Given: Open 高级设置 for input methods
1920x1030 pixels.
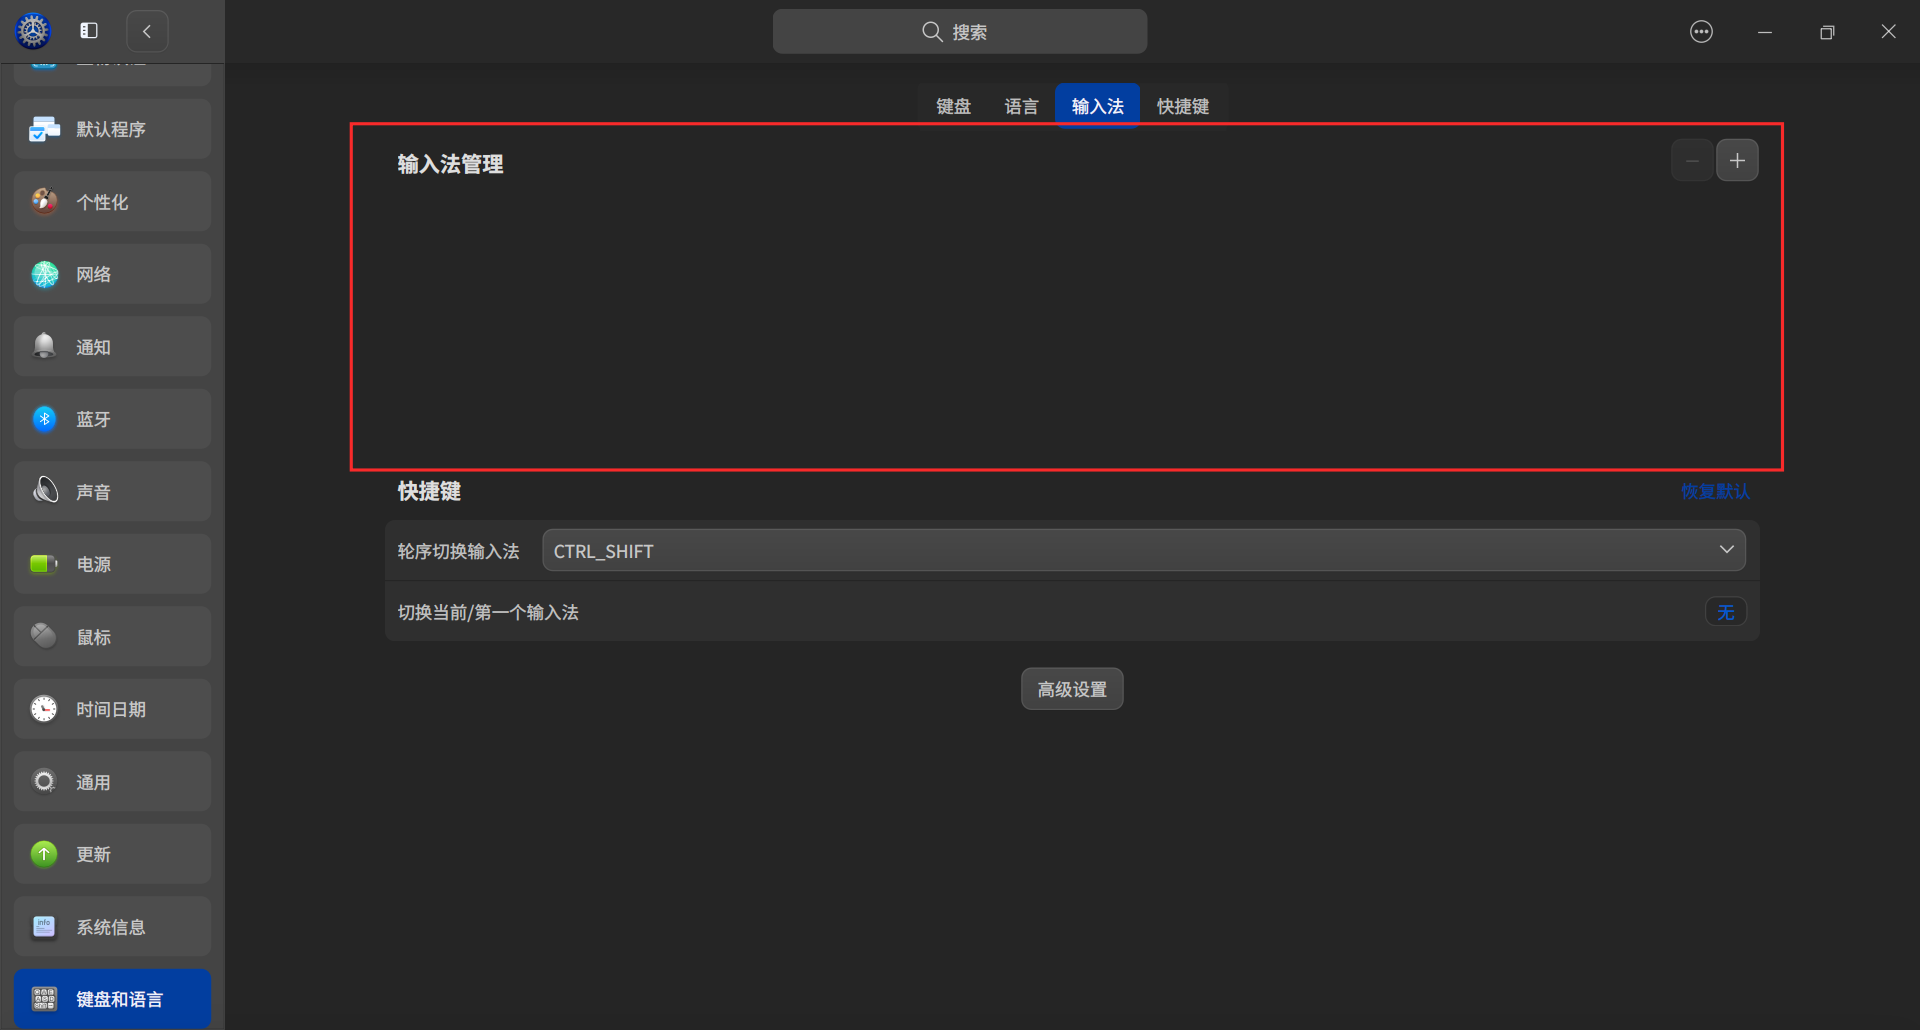Looking at the screenshot, I should (x=1071, y=688).
